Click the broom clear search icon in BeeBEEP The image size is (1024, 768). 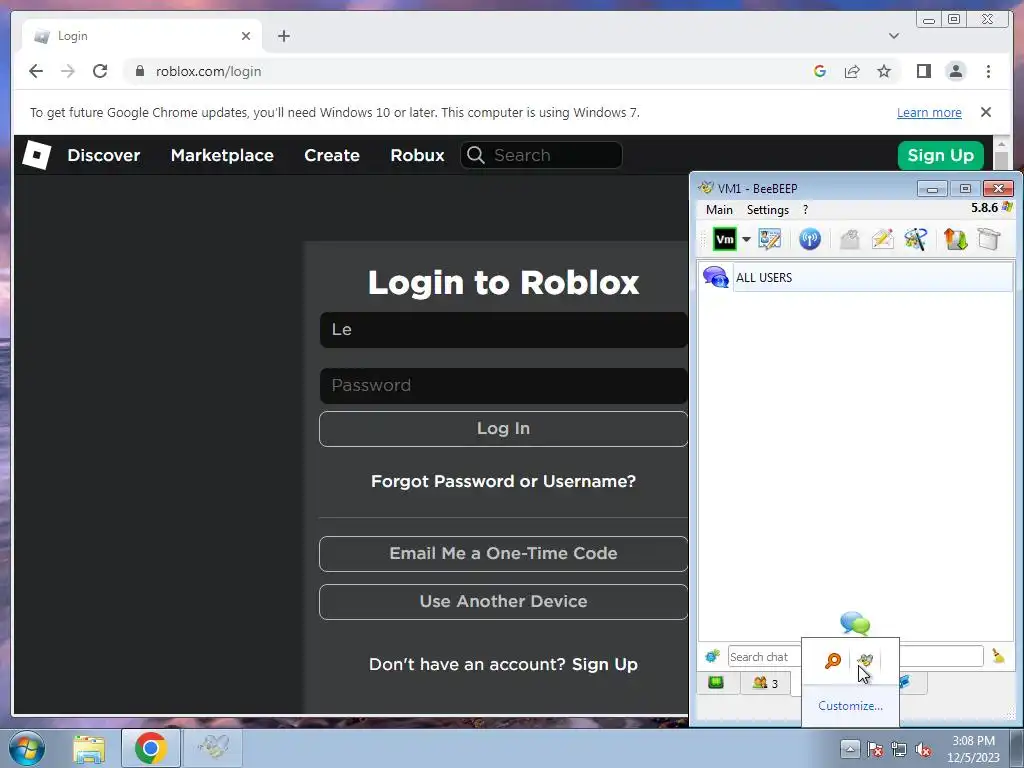(999, 656)
